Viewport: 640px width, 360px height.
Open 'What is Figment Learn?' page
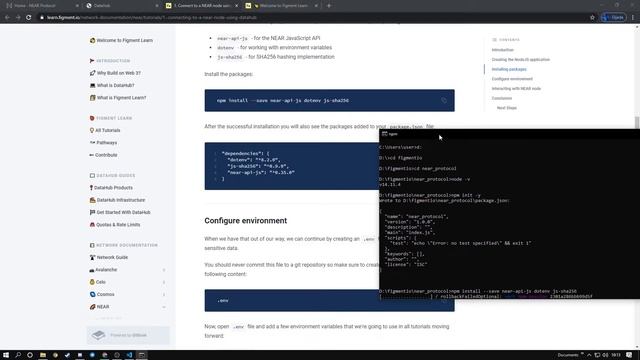point(118,98)
